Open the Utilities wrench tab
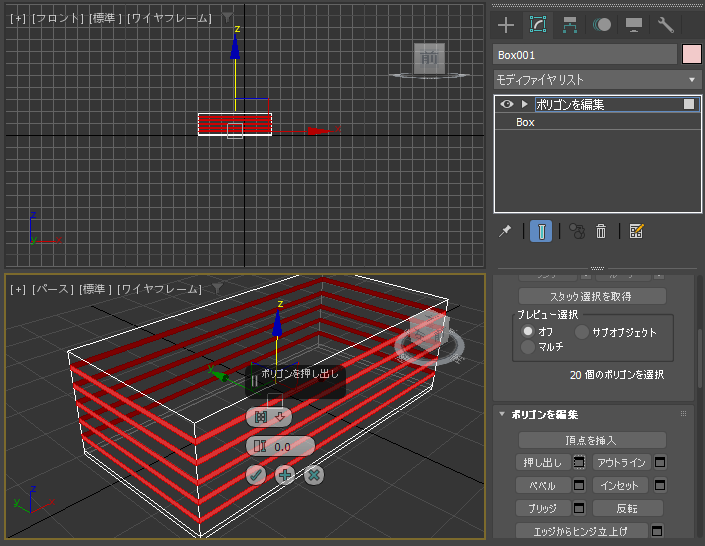705x546 pixels. [x=665, y=25]
